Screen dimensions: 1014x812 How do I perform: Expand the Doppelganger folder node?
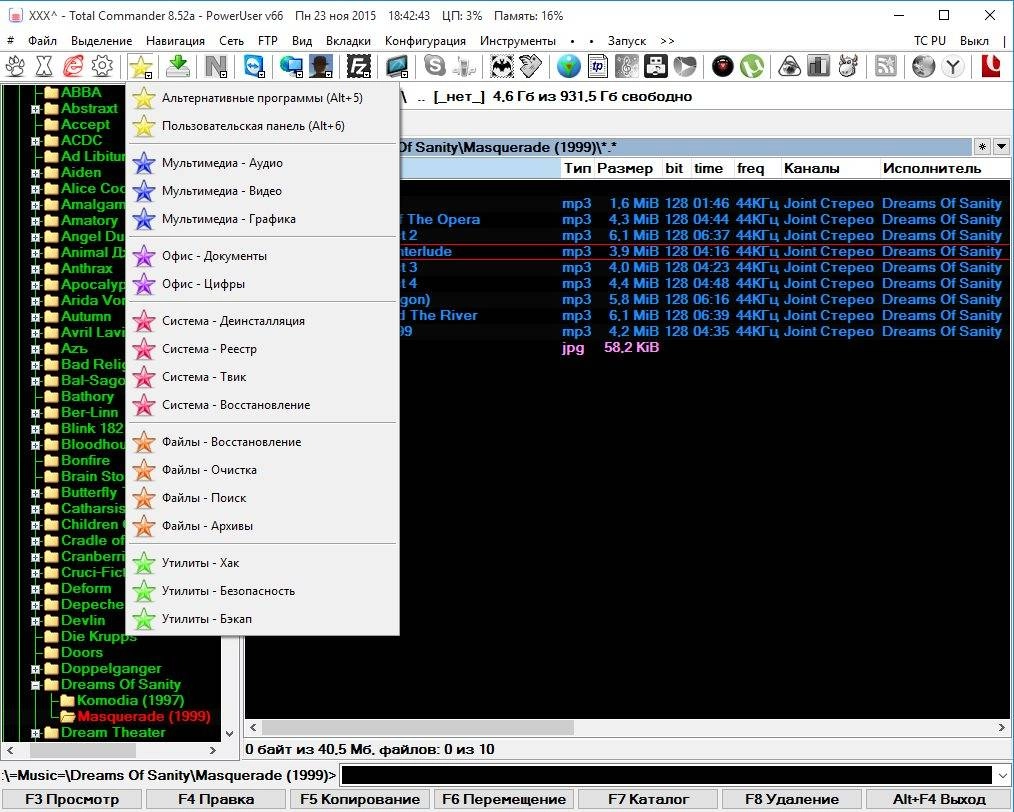[x=36, y=669]
